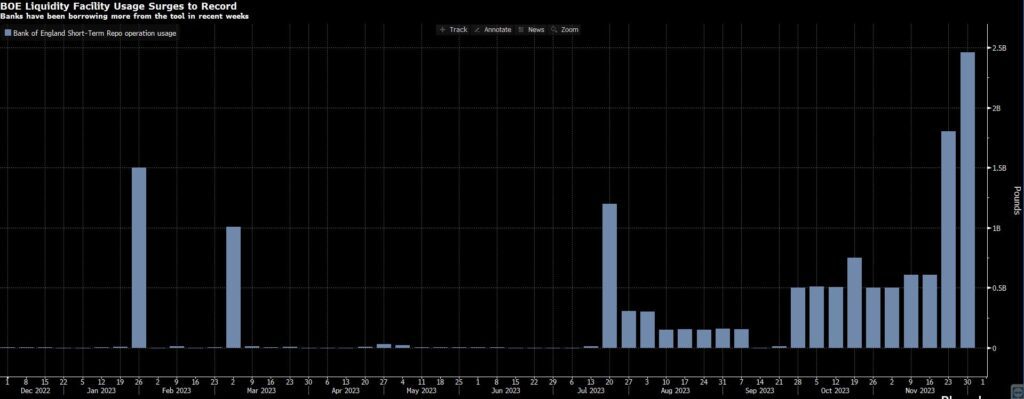Image resolution: width=1024 pixels, height=399 pixels.
Task: Click the Short-Term Repo operation usage legend
Action: [x=95, y=33]
